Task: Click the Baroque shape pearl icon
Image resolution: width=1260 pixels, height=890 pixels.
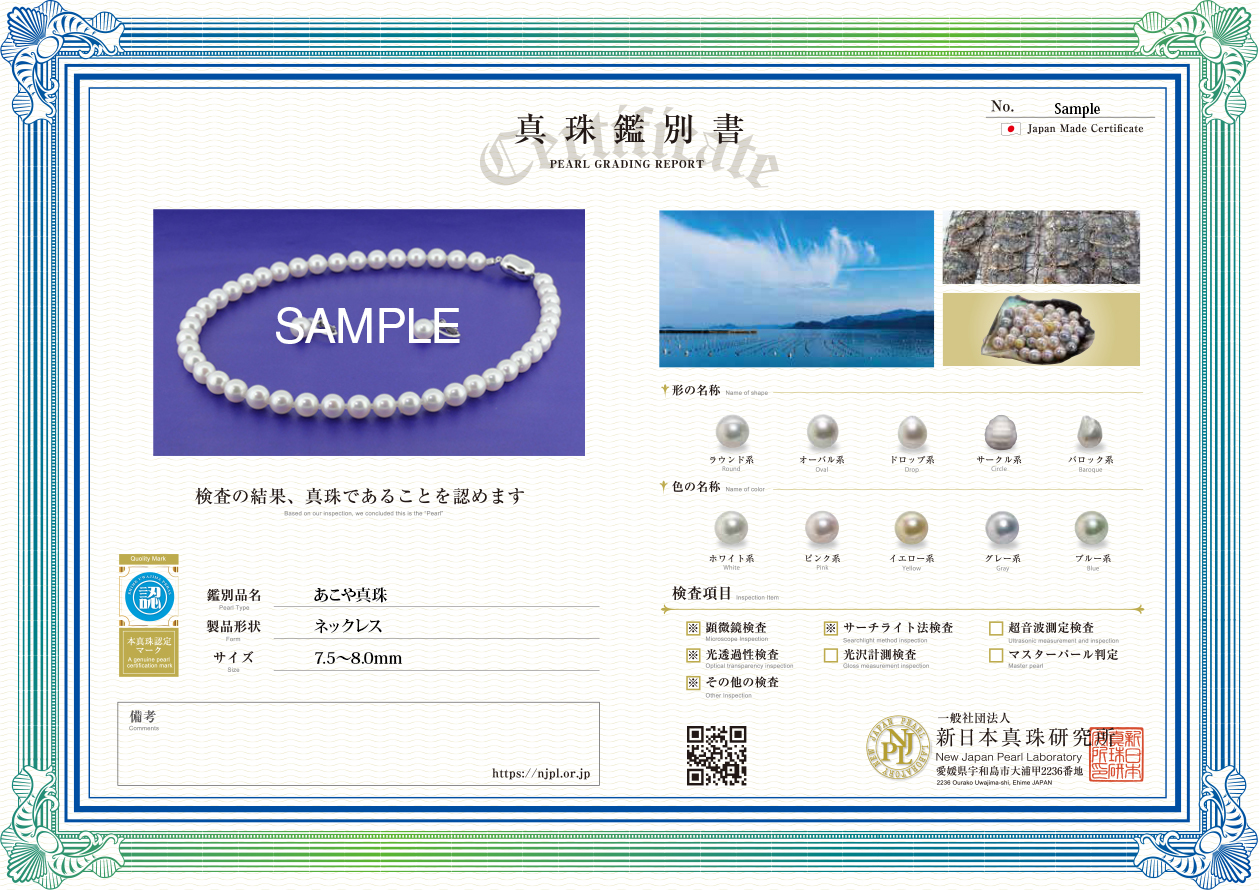Action: (1089, 433)
